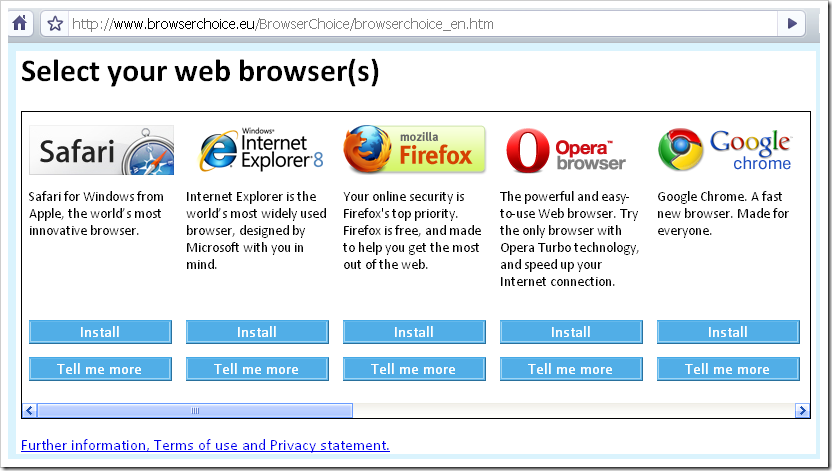Install the Firefox browser
The width and height of the screenshot is (832, 471).
414,332
